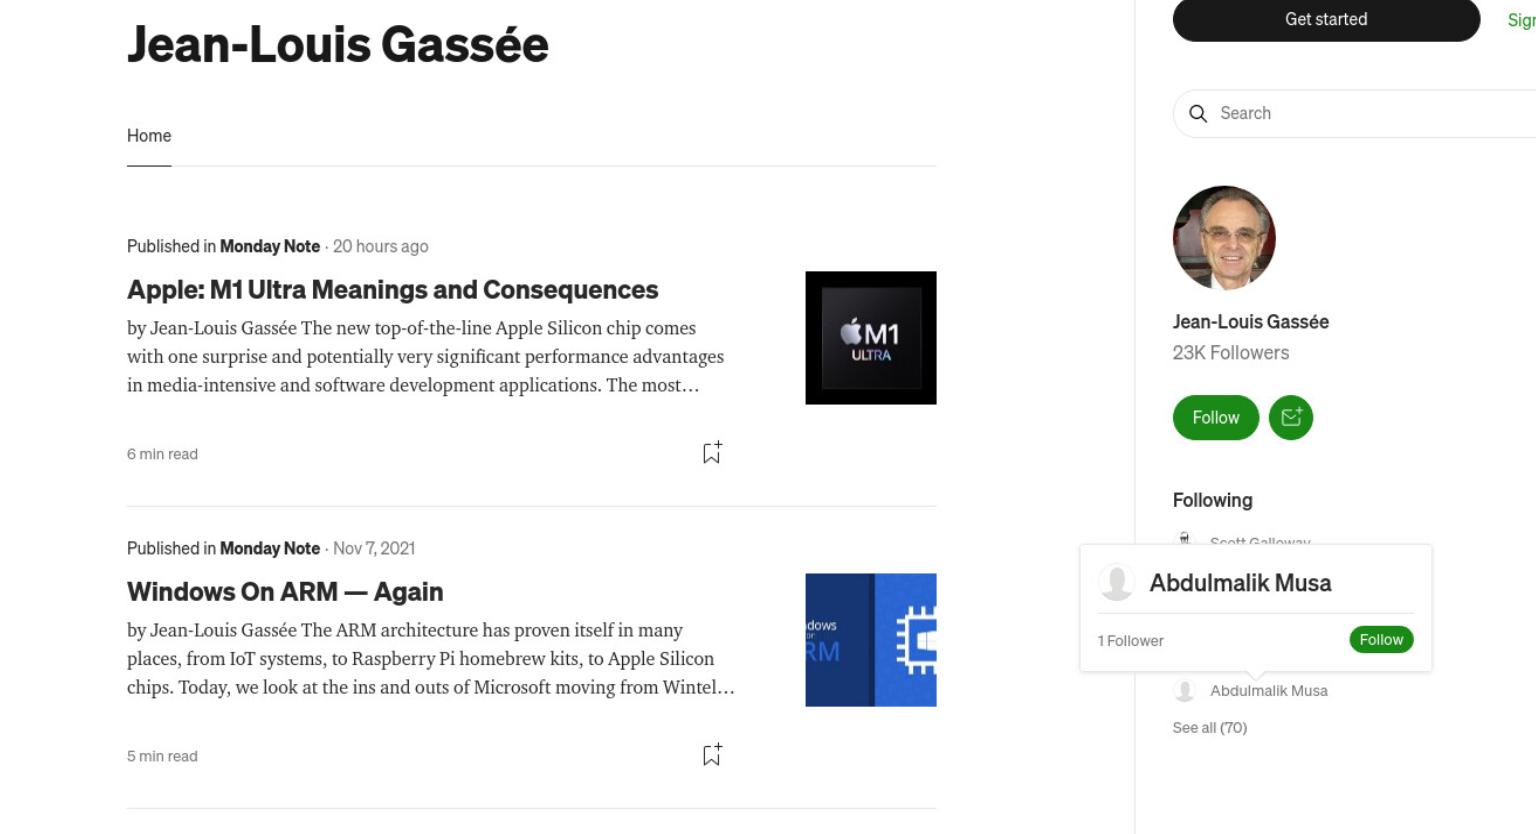Bookmark the Windows On ARM article
The height and width of the screenshot is (834, 1536).
click(x=712, y=755)
